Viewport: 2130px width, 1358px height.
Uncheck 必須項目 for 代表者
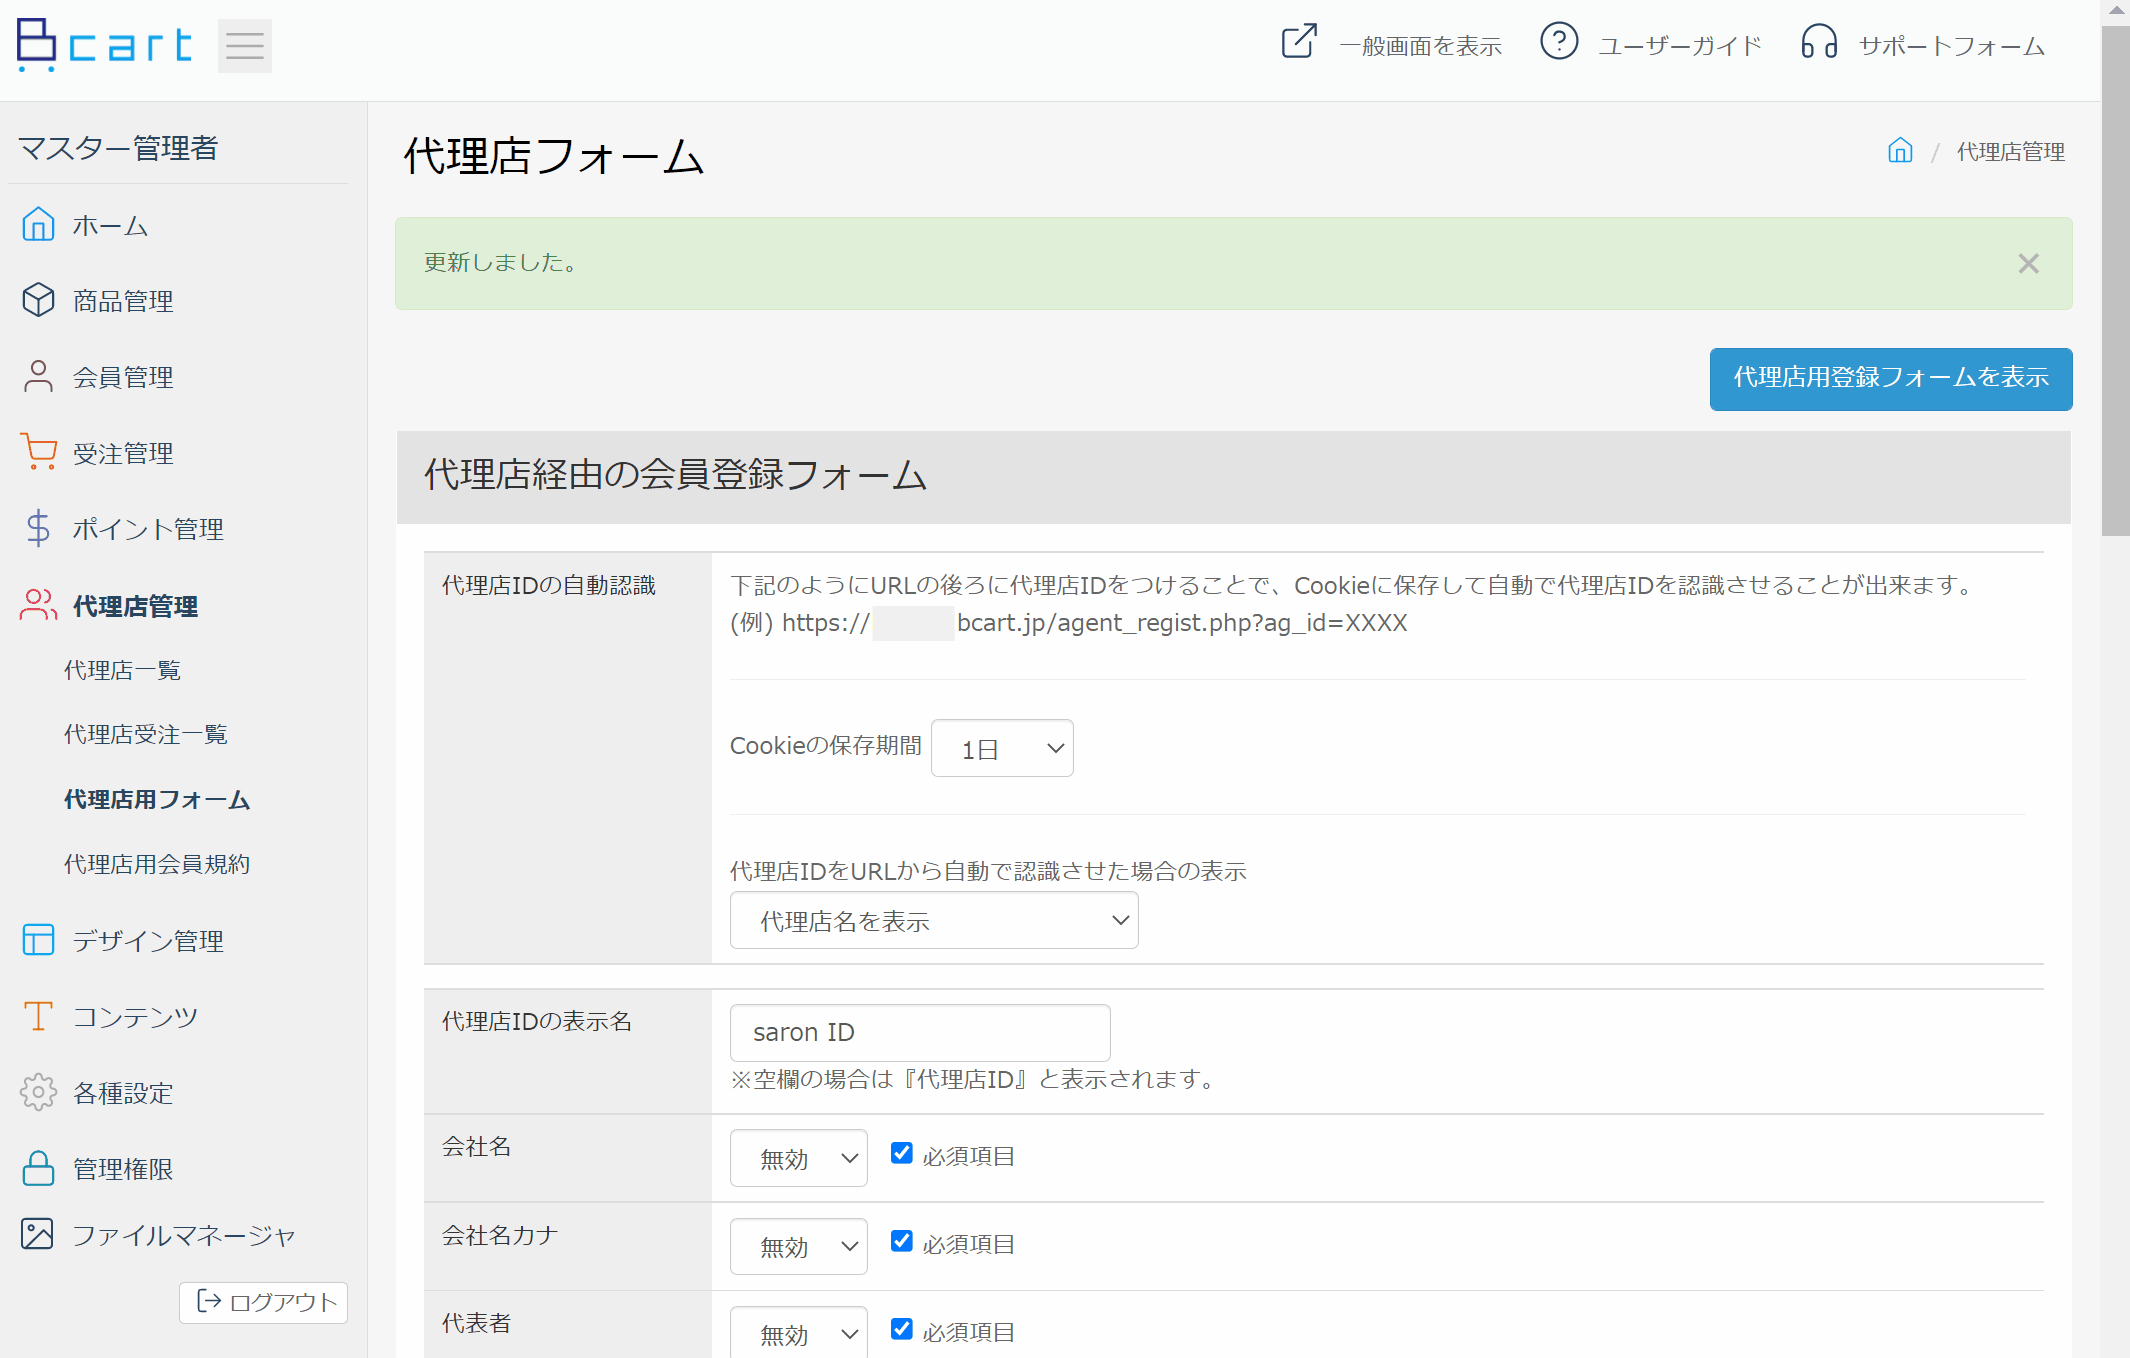pos(901,1329)
